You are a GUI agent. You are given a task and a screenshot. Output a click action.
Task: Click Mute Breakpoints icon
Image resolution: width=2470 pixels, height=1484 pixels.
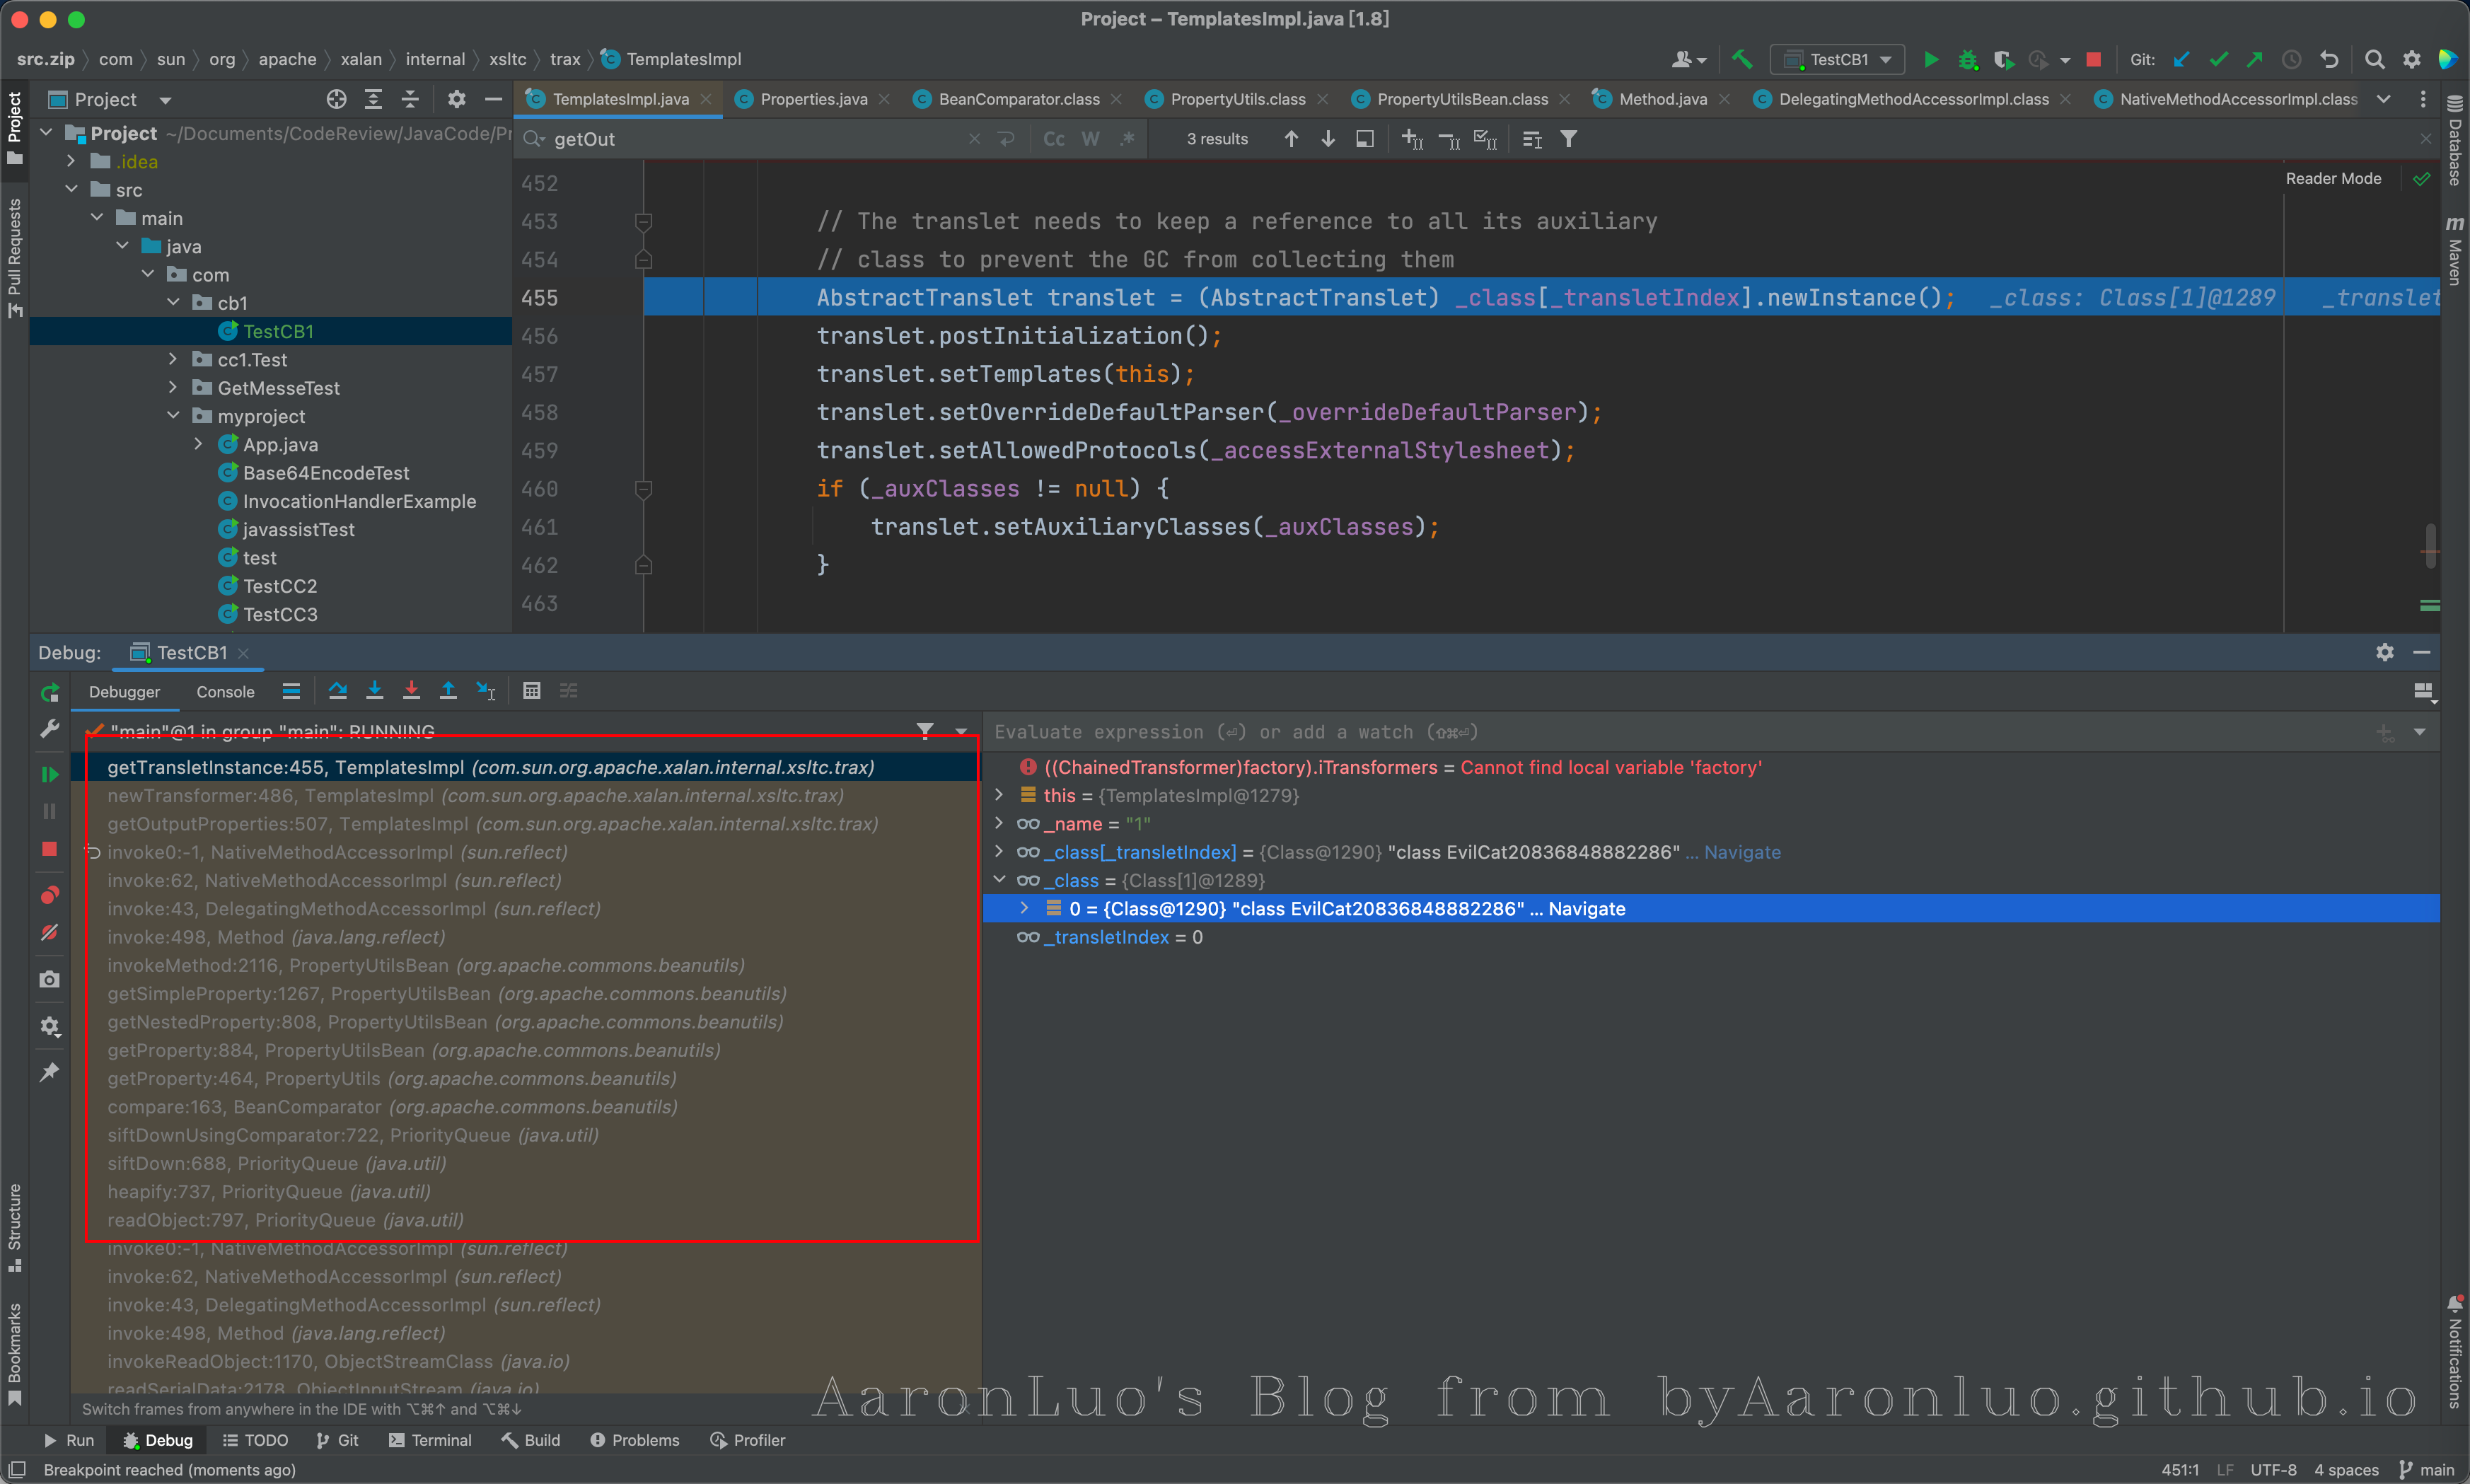[x=49, y=932]
